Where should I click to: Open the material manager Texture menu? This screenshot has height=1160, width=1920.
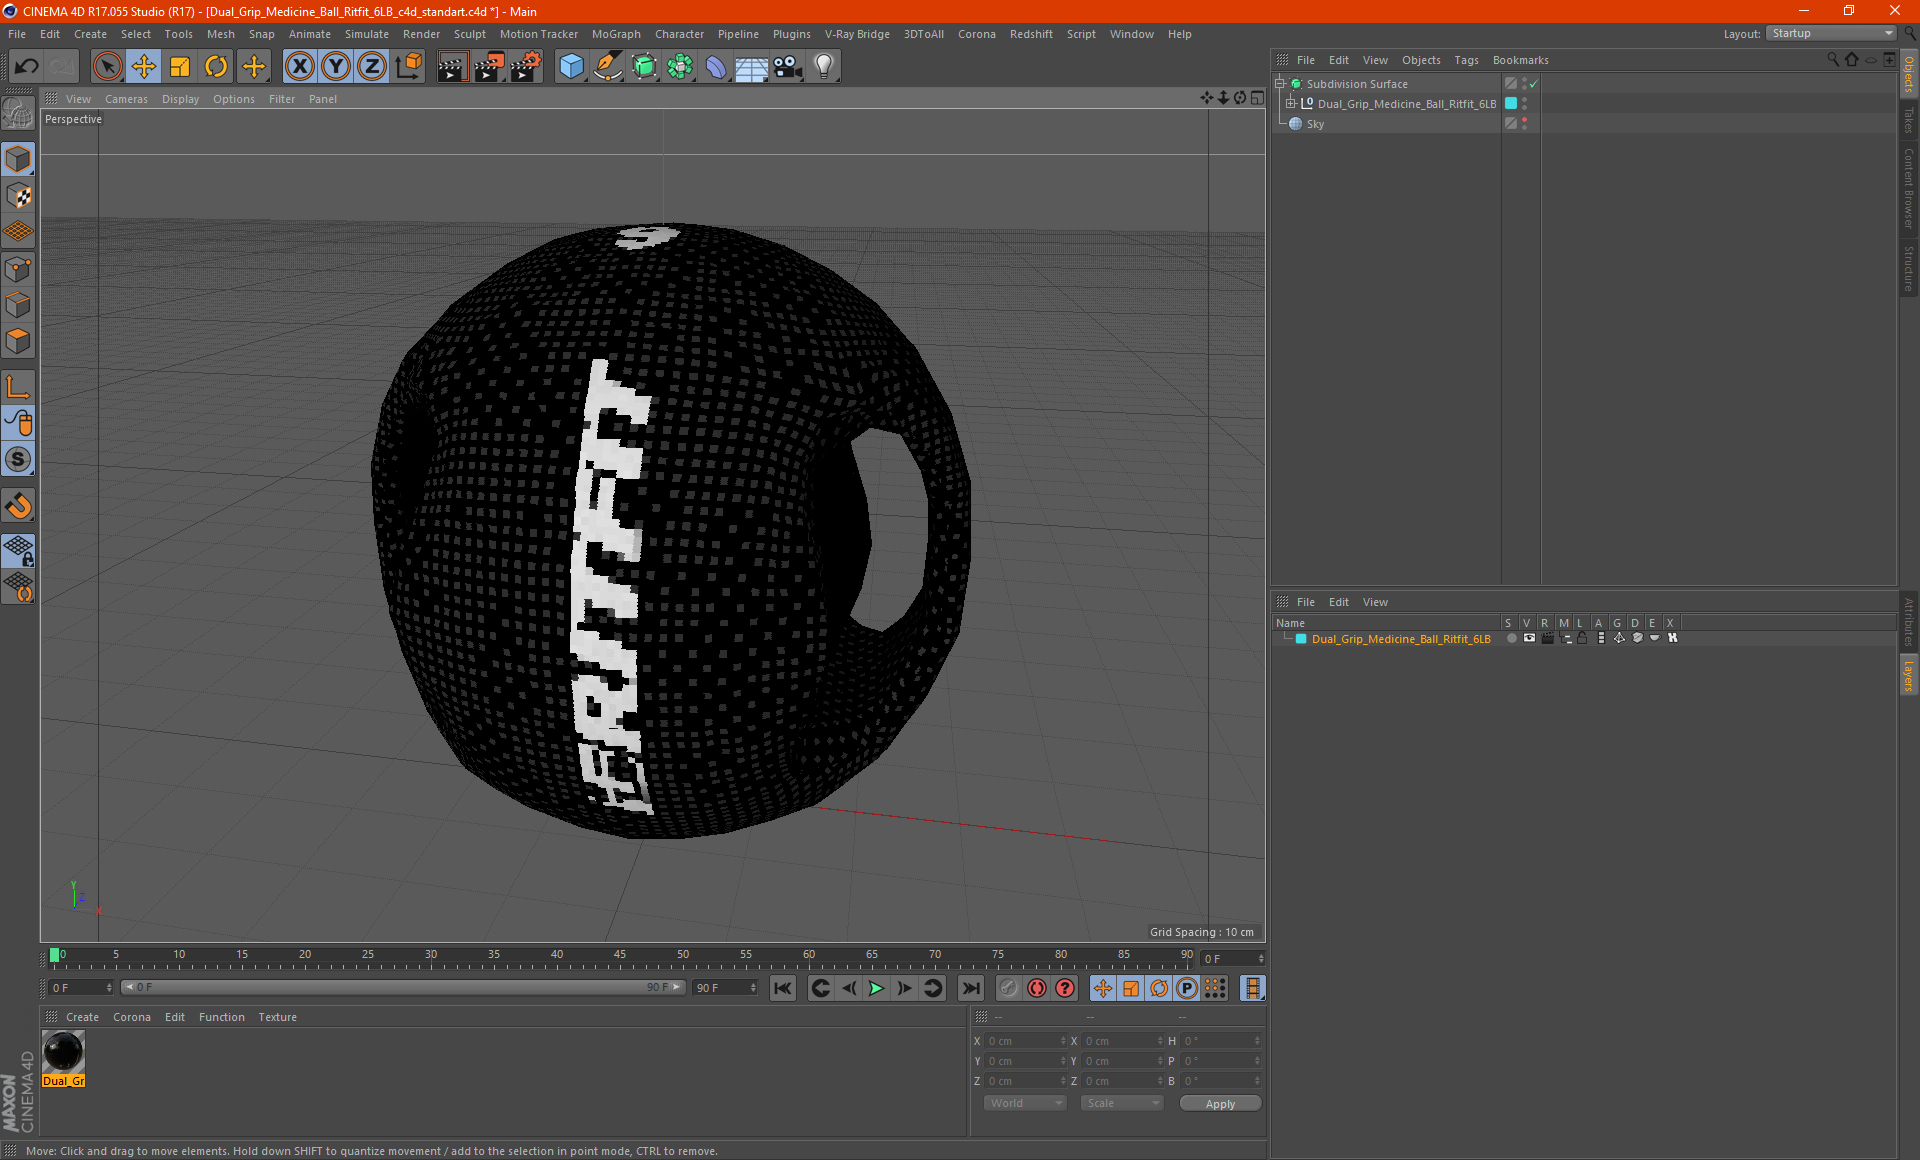click(x=277, y=1017)
